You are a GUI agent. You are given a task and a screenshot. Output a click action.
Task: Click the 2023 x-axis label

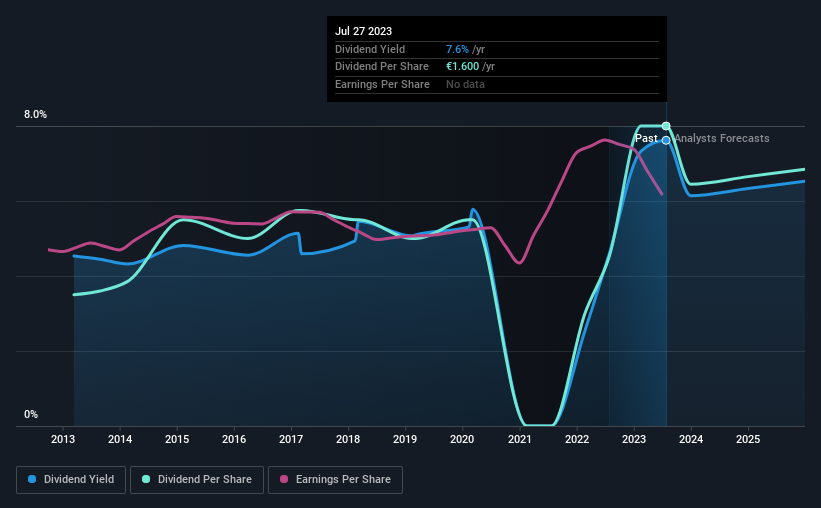(x=634, y=439)
